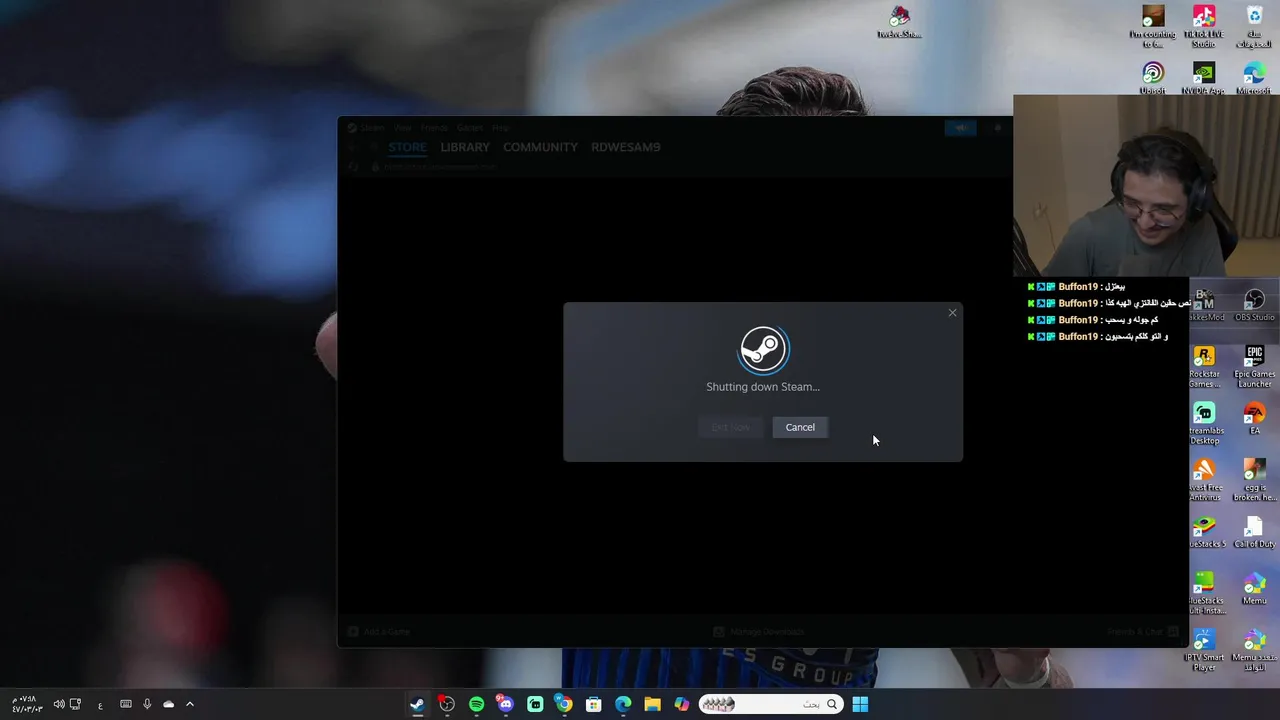
Task: Open Spotify from the taskbar
Action: [x=476, y=704]
